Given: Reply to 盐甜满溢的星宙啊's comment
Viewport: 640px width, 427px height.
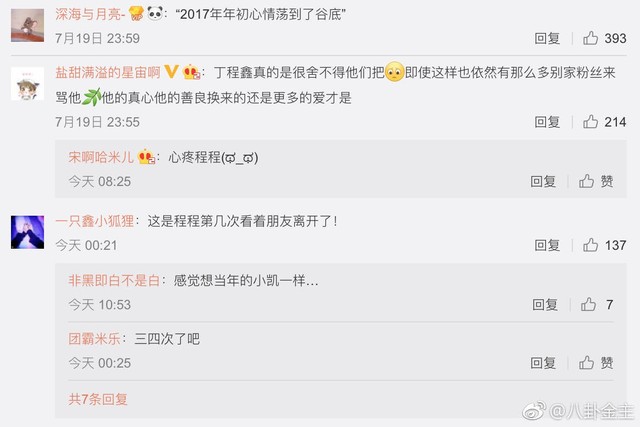Looking at the screenshot, I should (547, 122).
